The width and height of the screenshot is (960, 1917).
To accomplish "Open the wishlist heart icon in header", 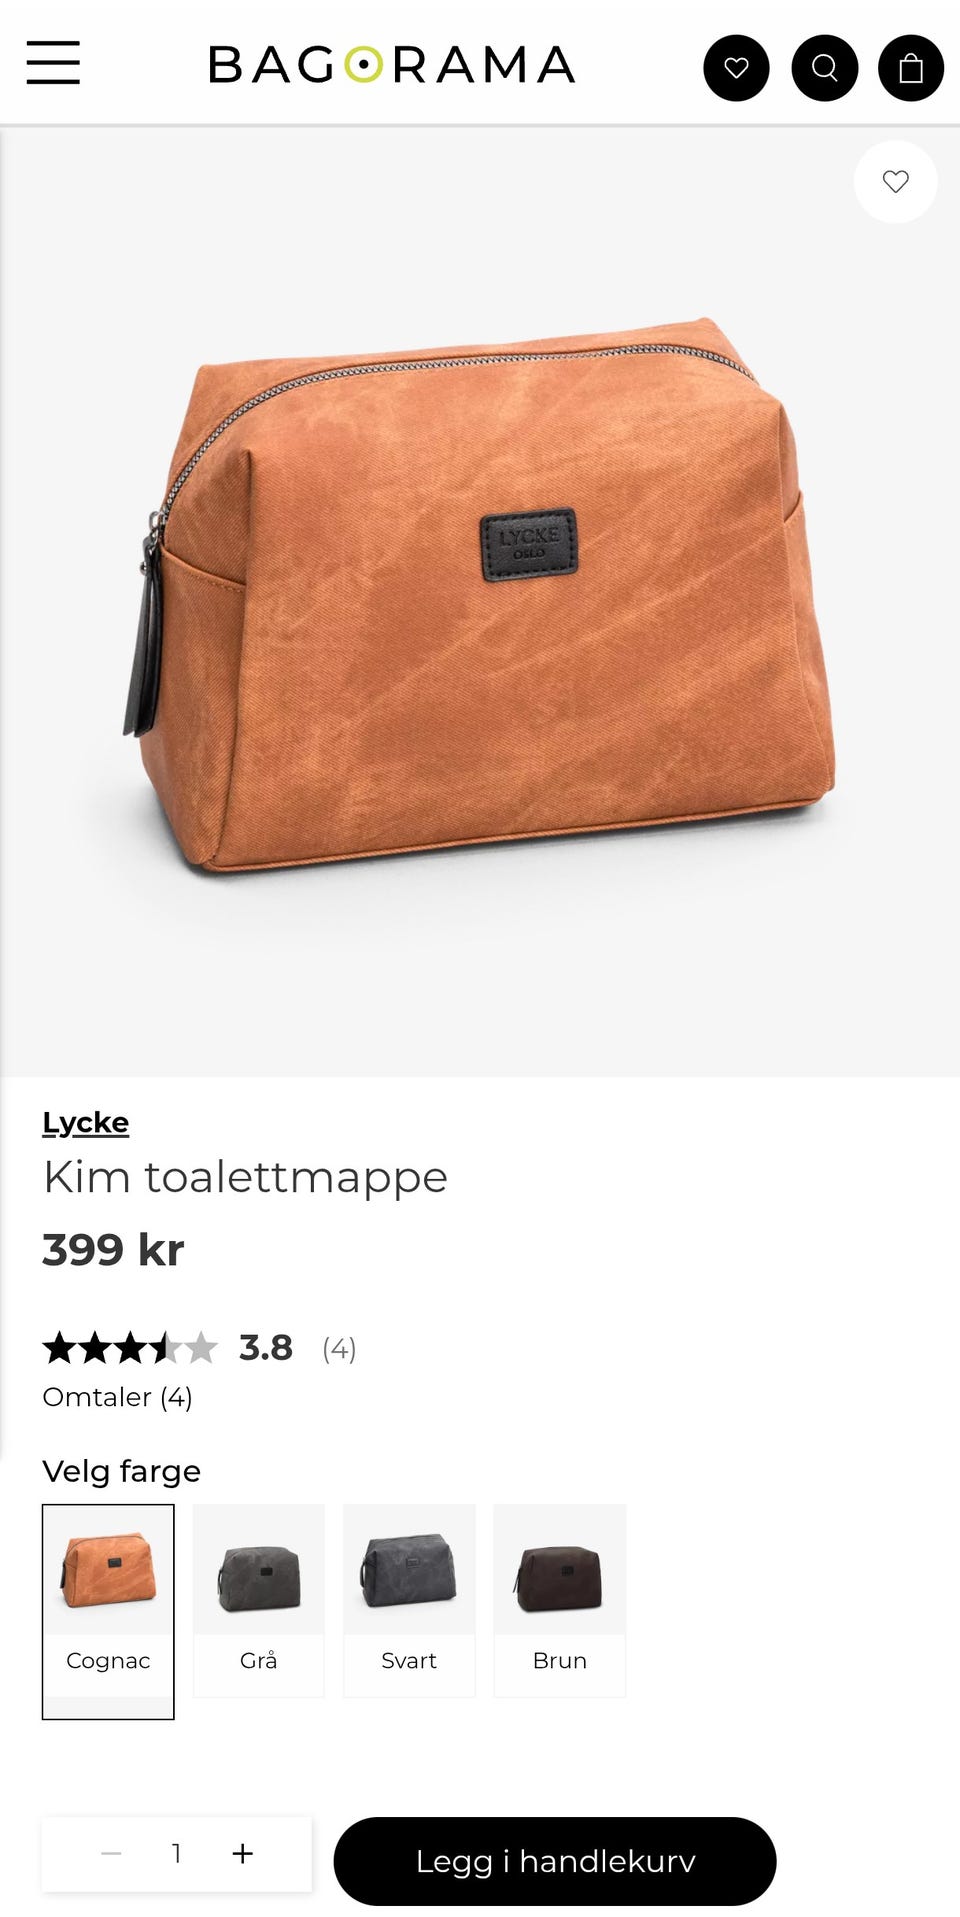I will point(736,68).
